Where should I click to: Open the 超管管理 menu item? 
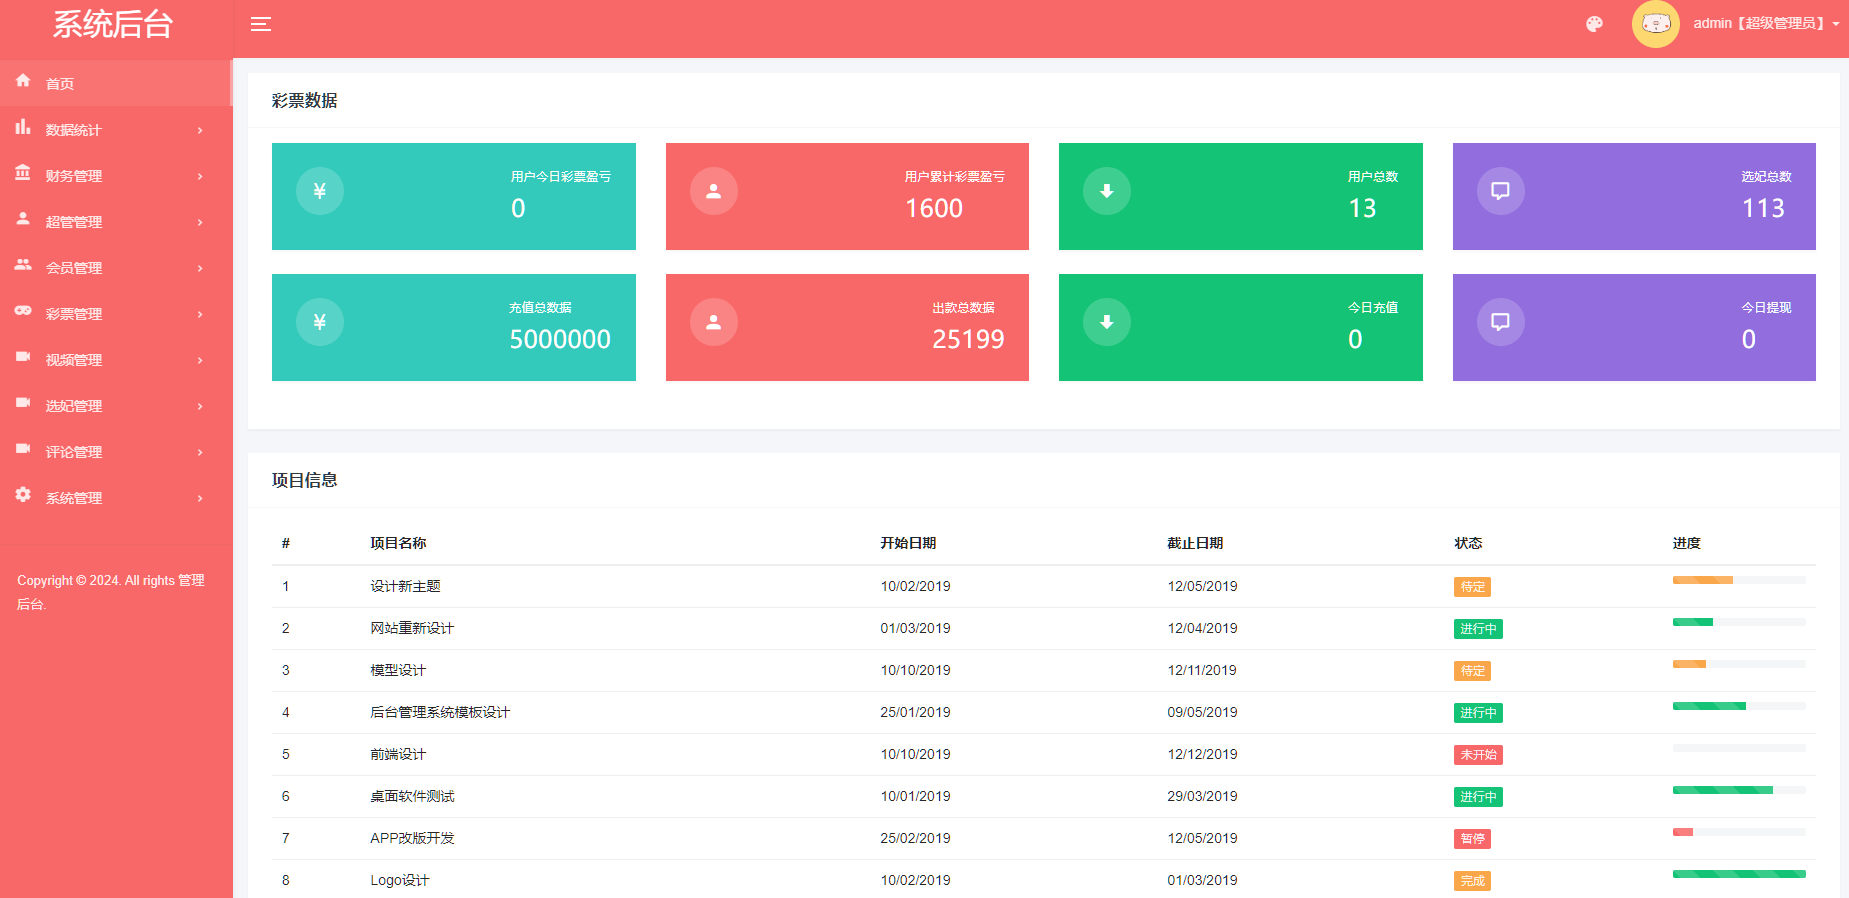(x=74, y=222)
